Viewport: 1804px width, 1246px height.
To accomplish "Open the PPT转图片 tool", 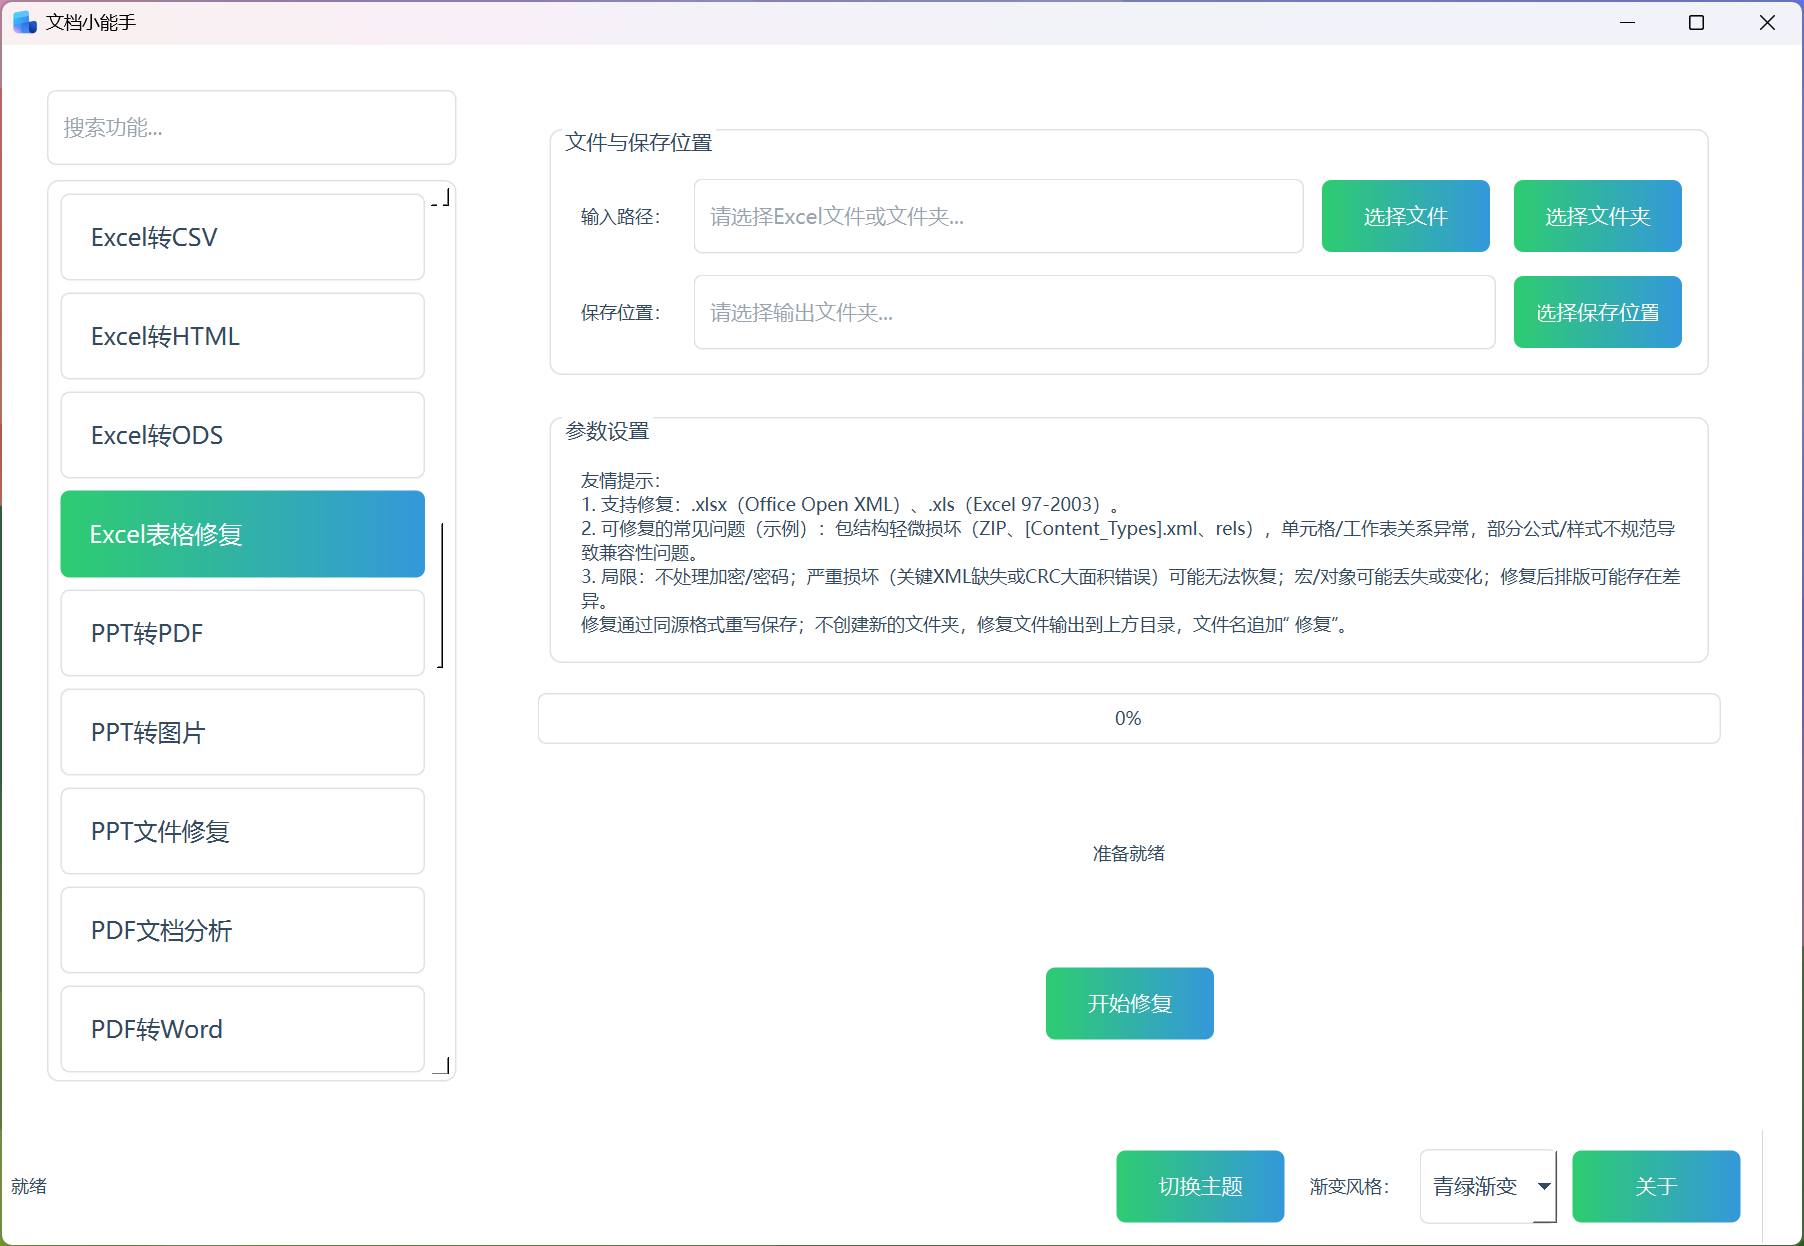I will [x=242, y=732].
